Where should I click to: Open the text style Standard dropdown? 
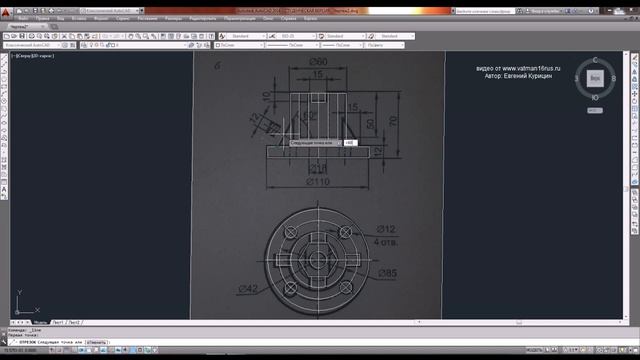[246, 36]
